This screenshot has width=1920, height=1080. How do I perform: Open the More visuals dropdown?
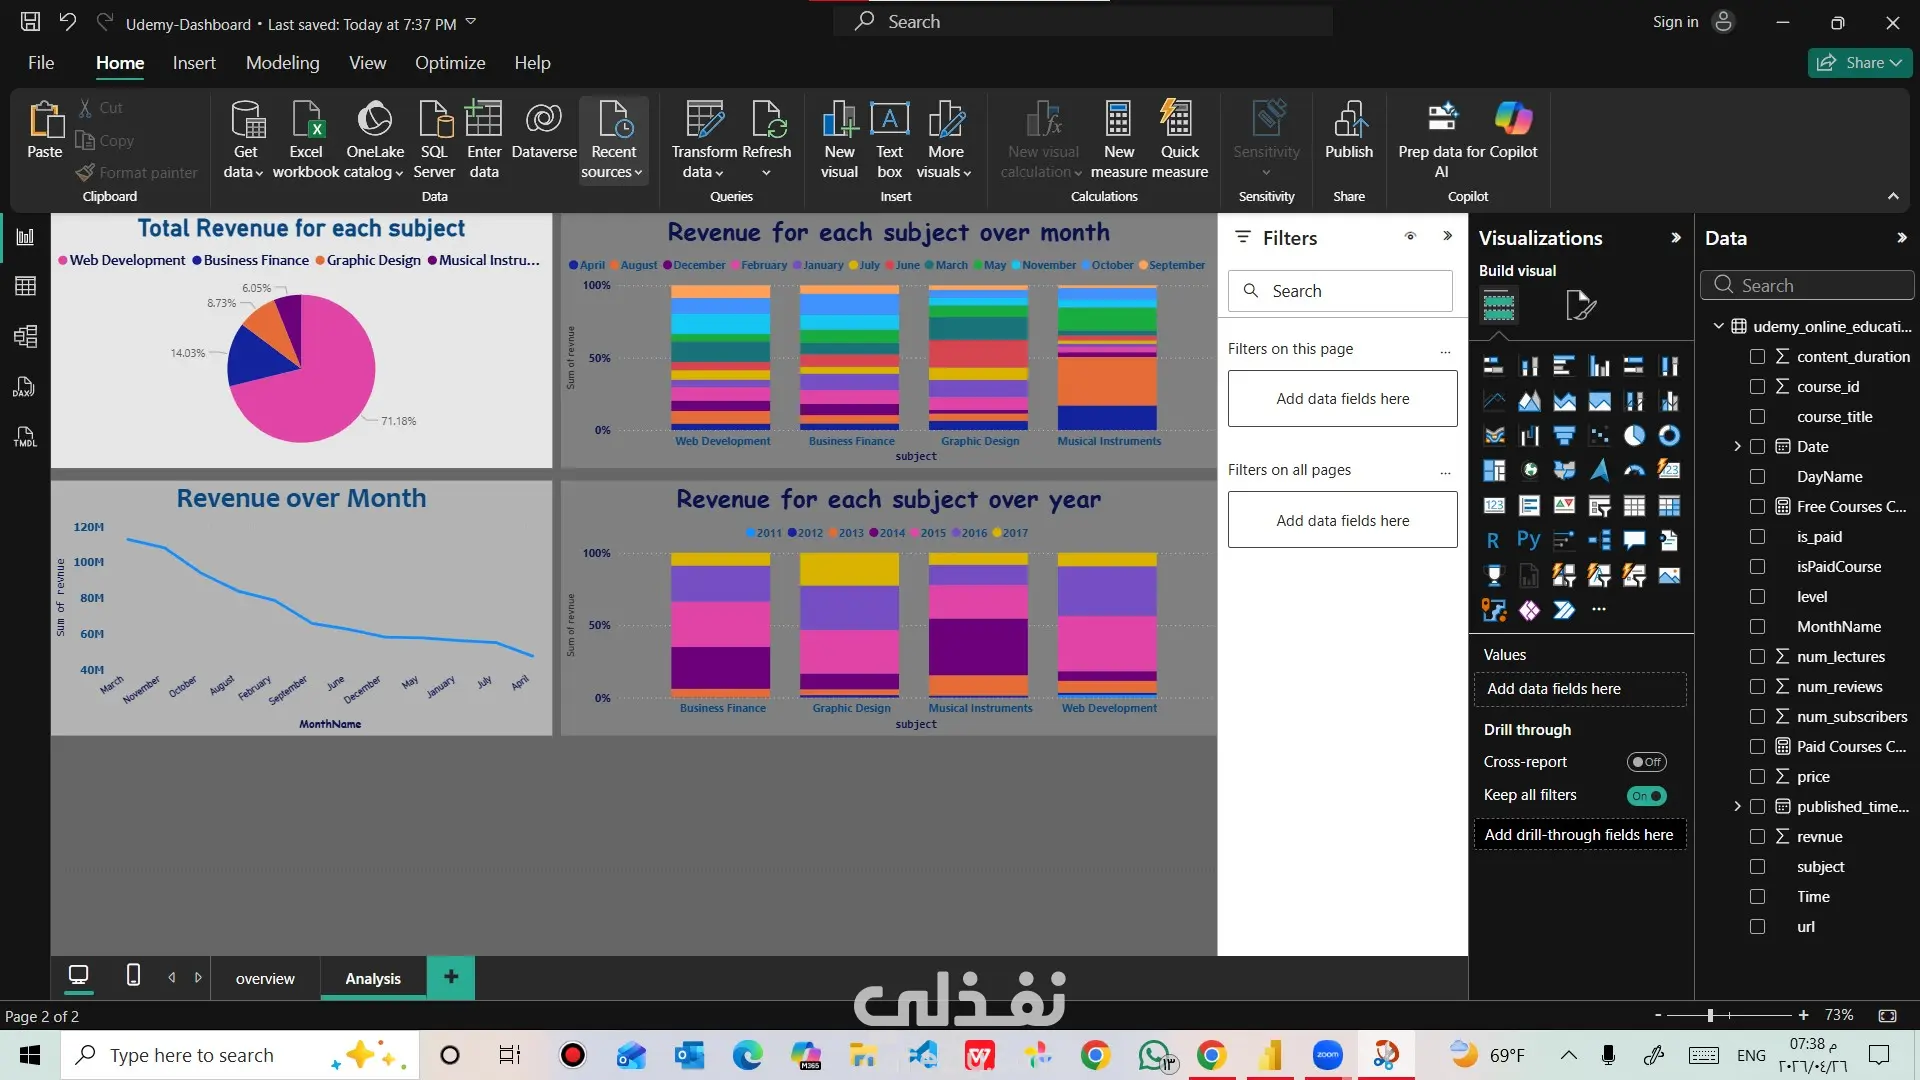(945, 139)
